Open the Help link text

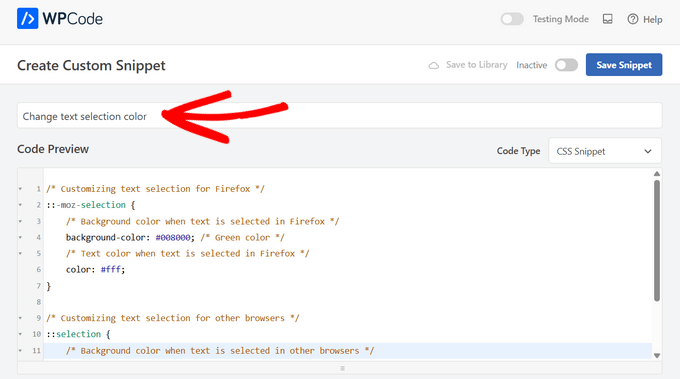(652, 20)
